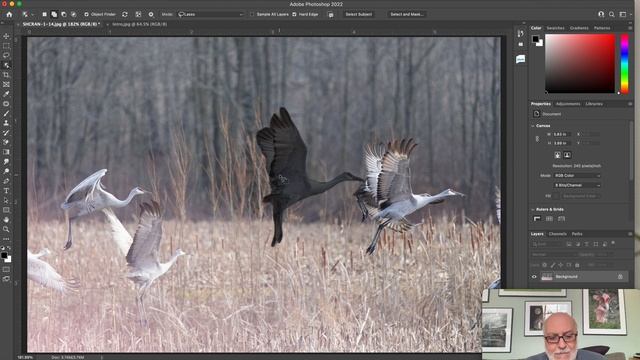Viewport: 640px width, 360px height.
Task: Collapse the Rulers & Grids section
Action: tap(533, 209)
